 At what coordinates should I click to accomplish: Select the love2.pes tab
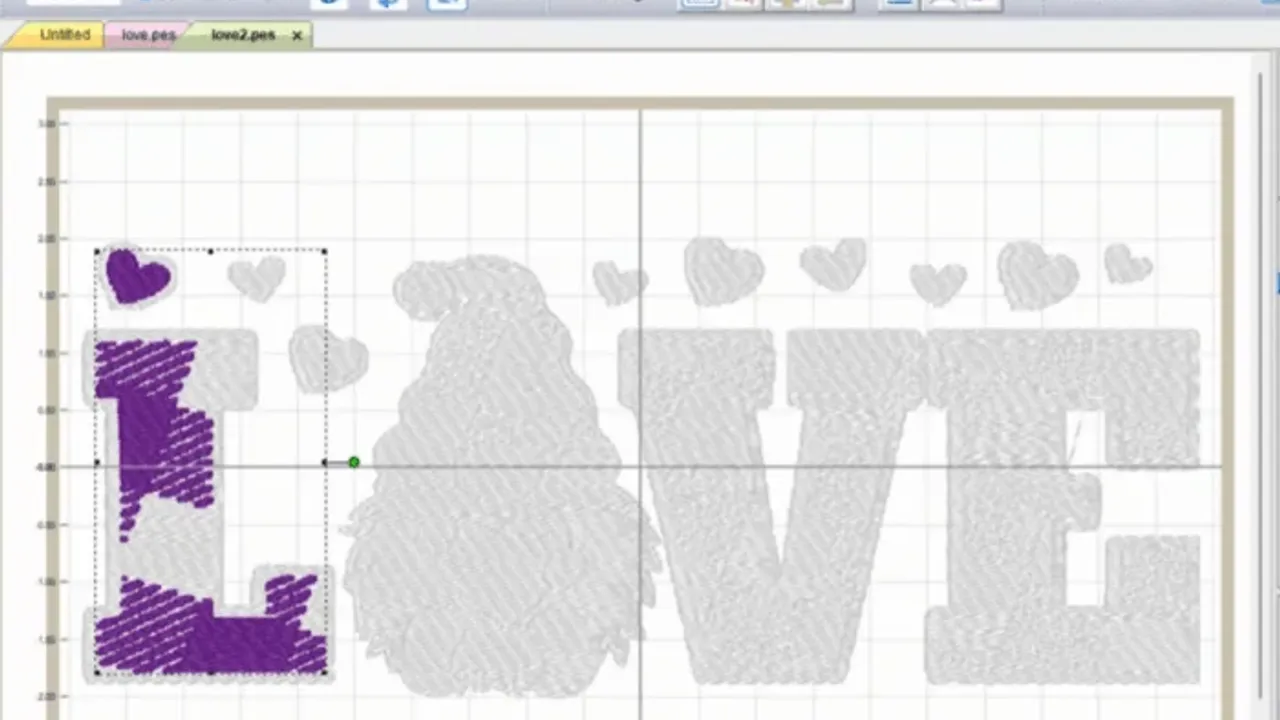point(242,35)
